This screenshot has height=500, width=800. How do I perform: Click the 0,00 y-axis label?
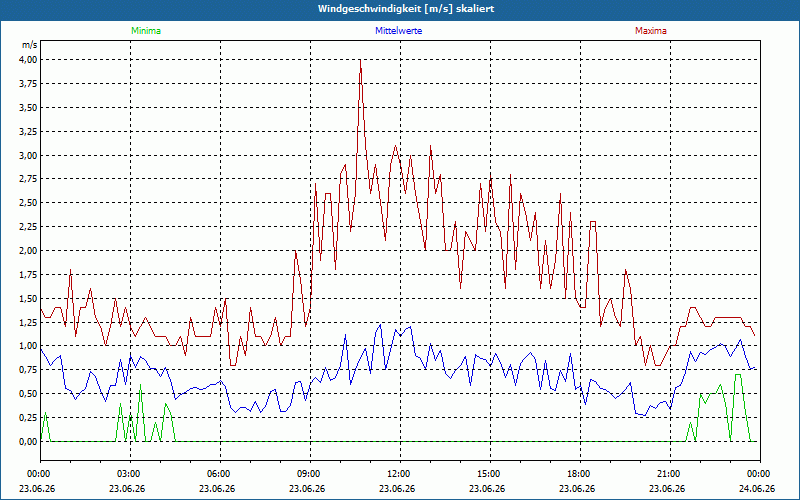coord(28,442)
